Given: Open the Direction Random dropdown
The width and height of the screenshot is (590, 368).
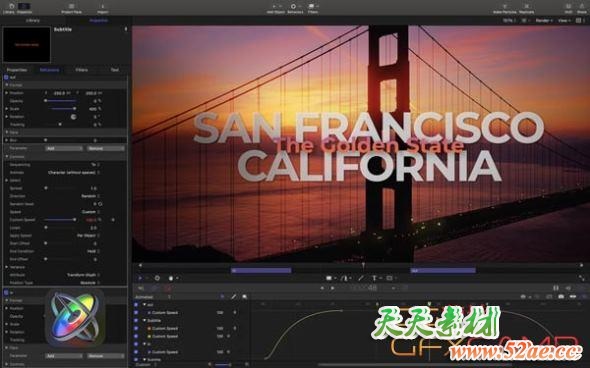Looking at the screenshot, I should point(90,196).
